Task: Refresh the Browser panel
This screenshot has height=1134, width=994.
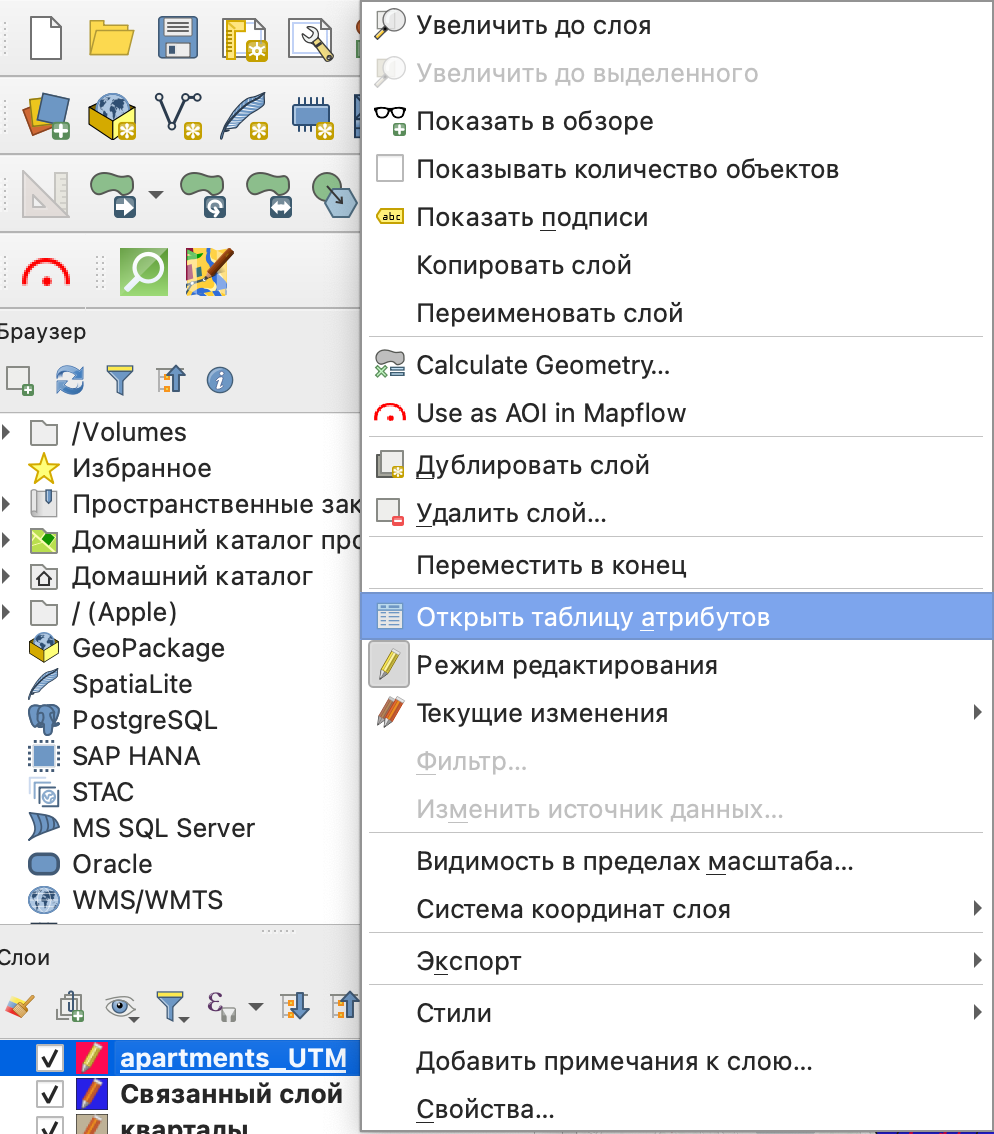Action: [x=70, y=380]
